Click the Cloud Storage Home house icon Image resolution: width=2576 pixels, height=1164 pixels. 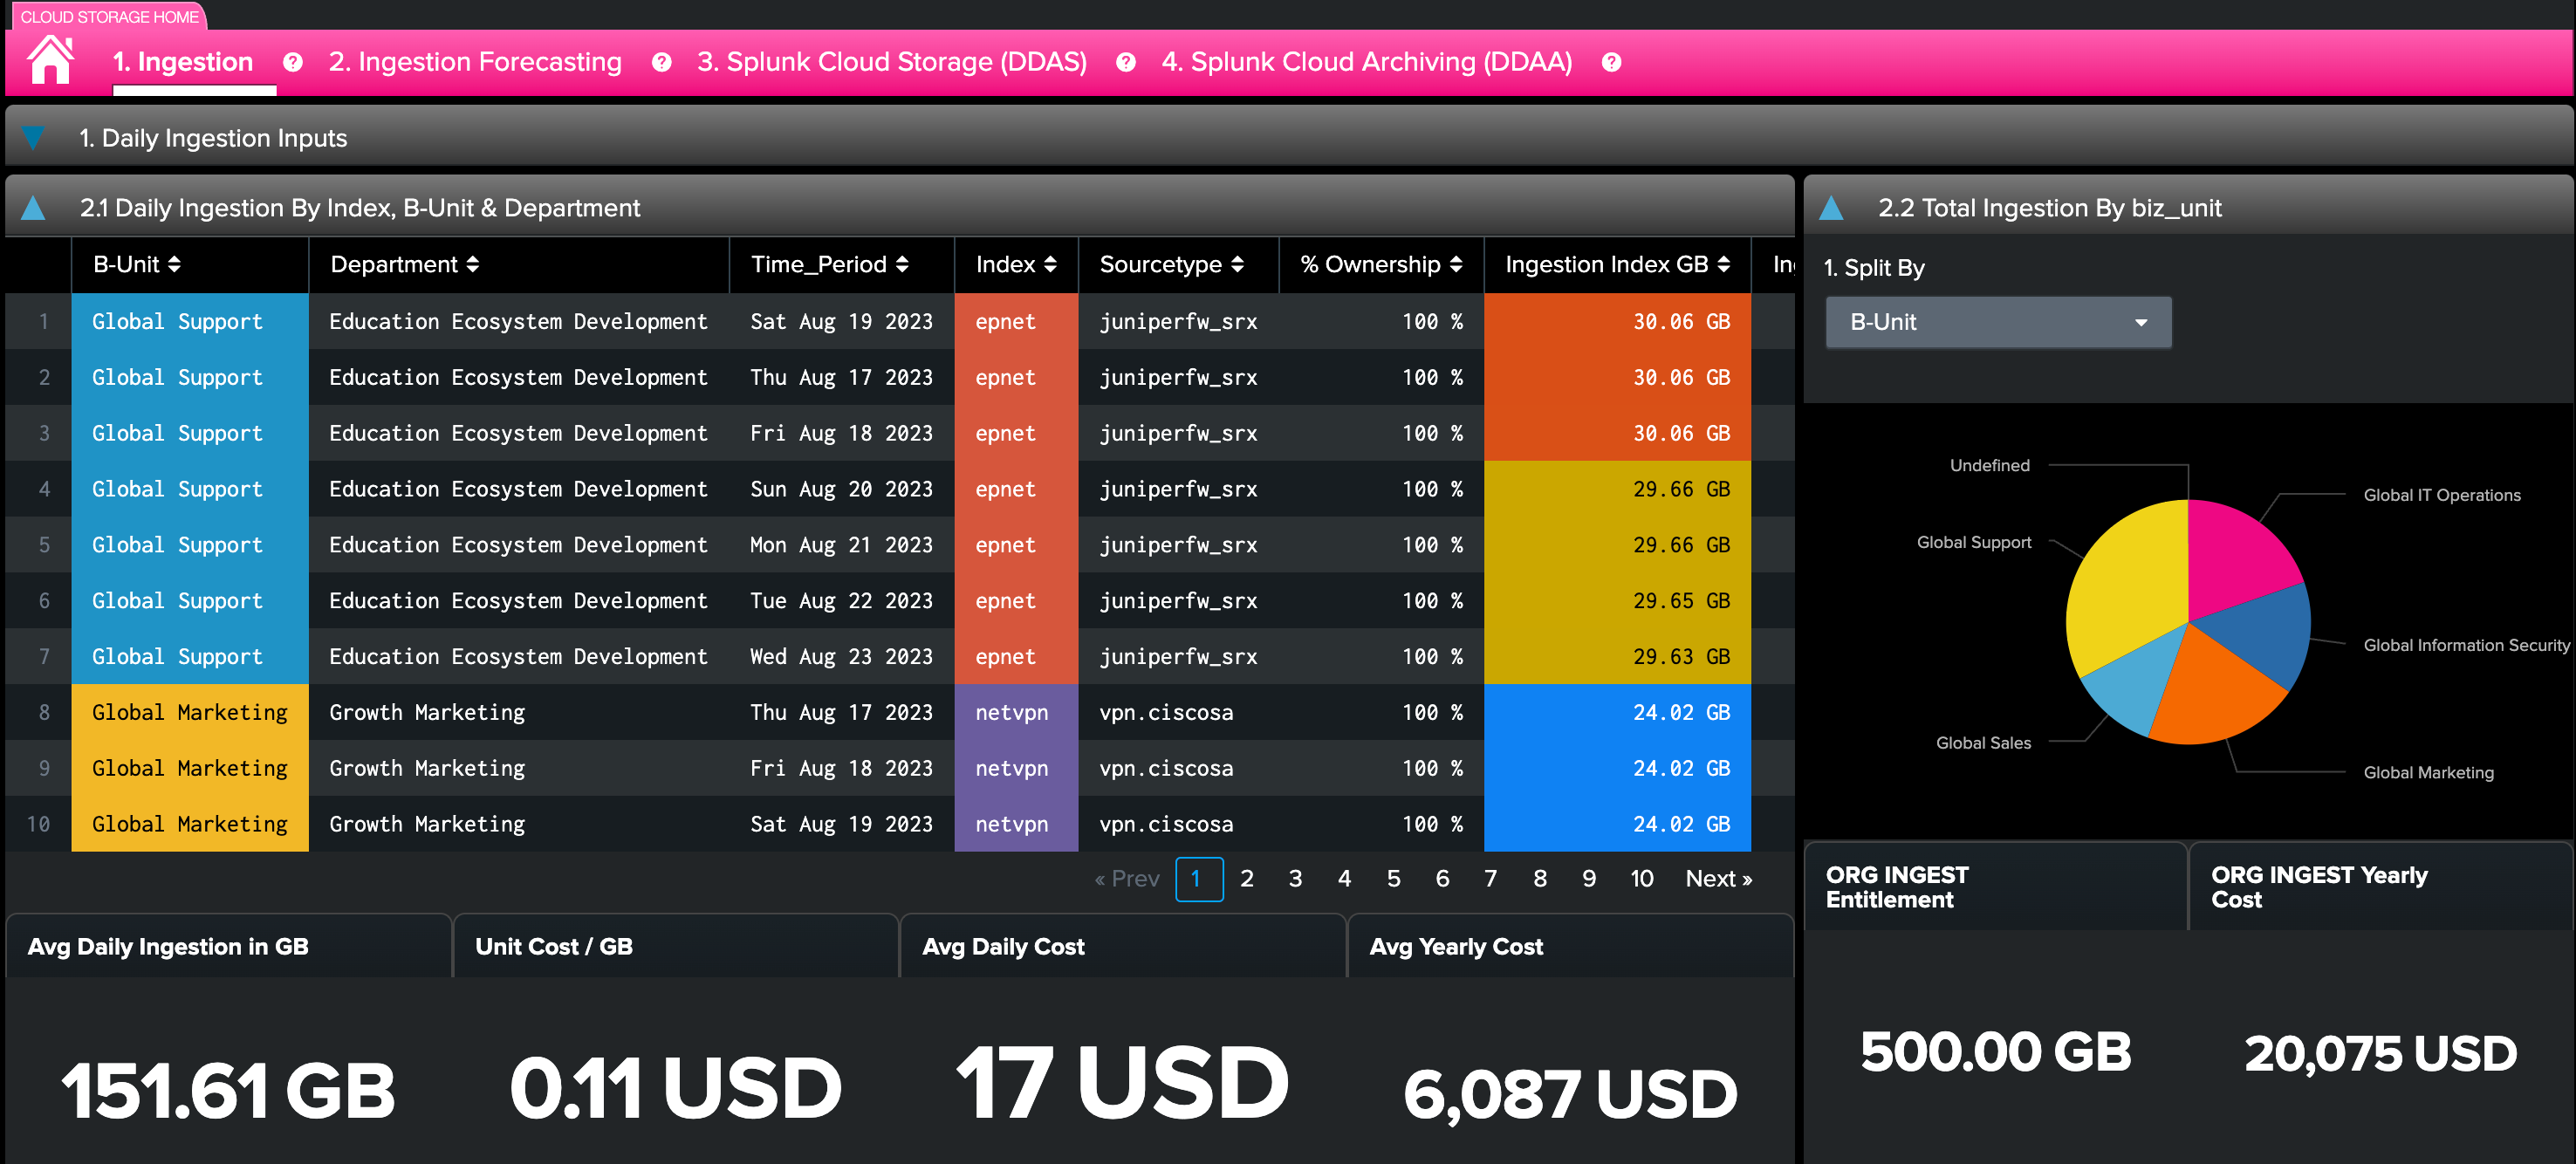click(51, 60)
